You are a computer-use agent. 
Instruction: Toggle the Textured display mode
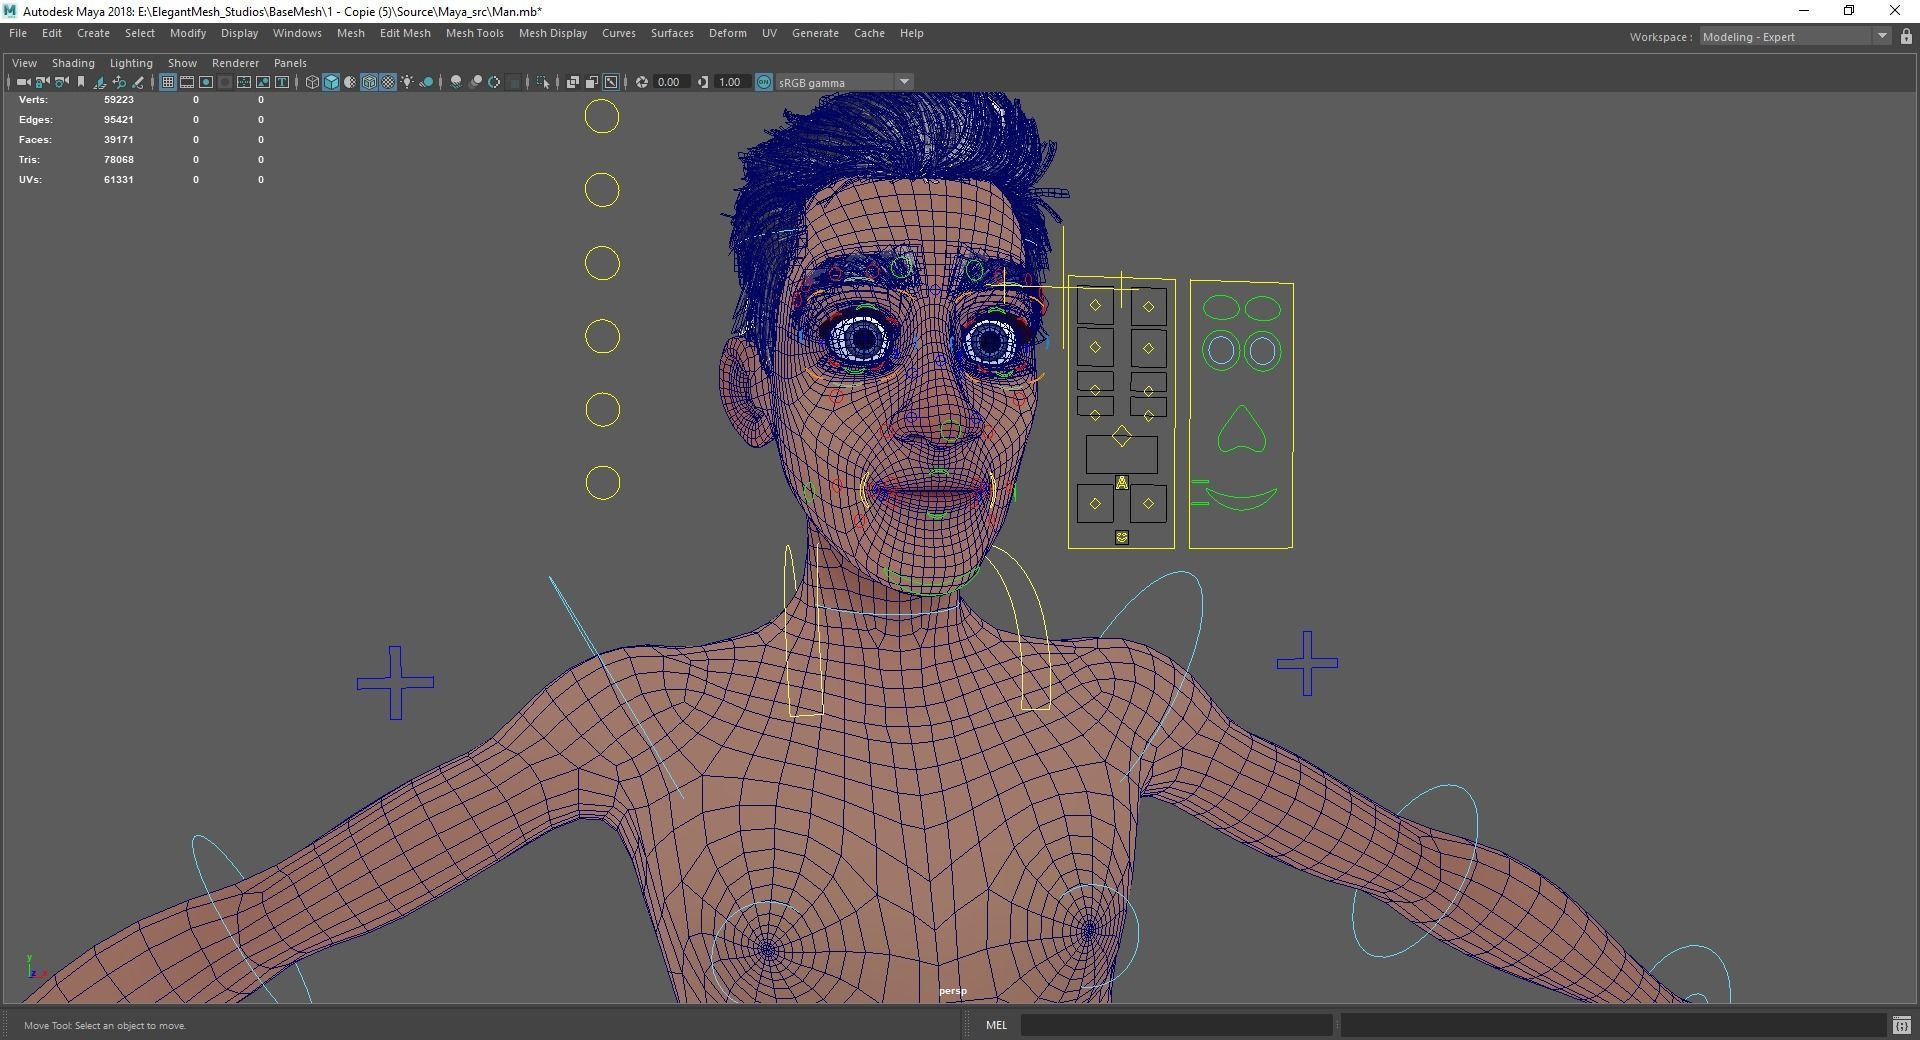[388, 82]
